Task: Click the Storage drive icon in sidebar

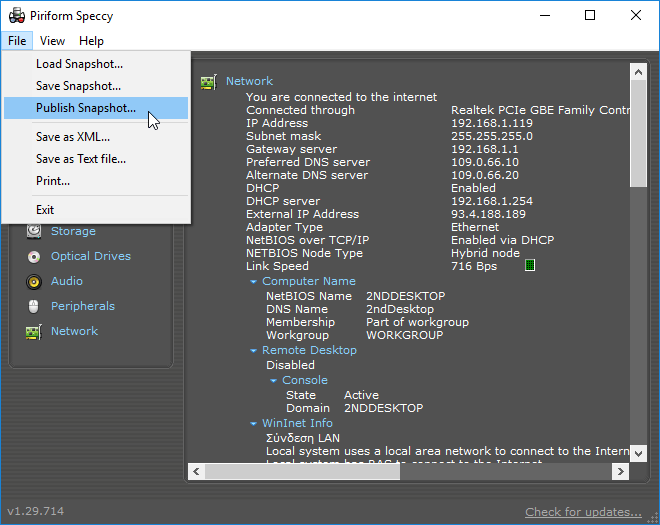Action: tap(34, 231)
